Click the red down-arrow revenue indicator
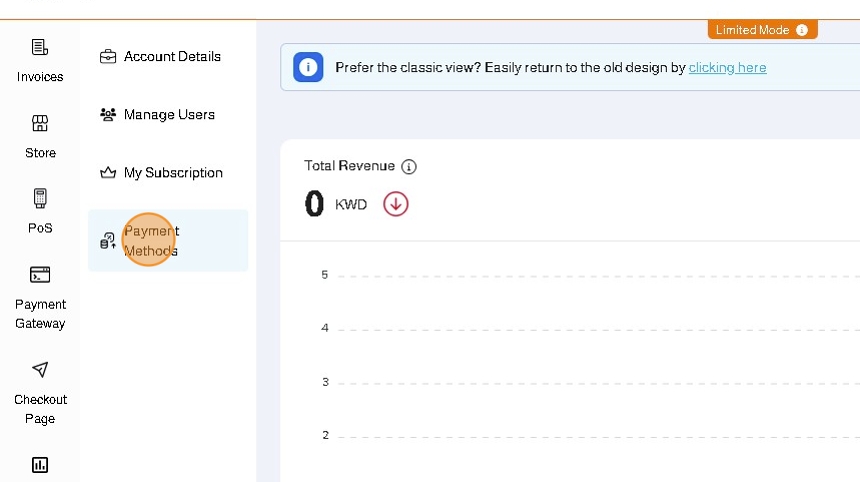Viewport: 860px width, 482px height. [396, 204]
